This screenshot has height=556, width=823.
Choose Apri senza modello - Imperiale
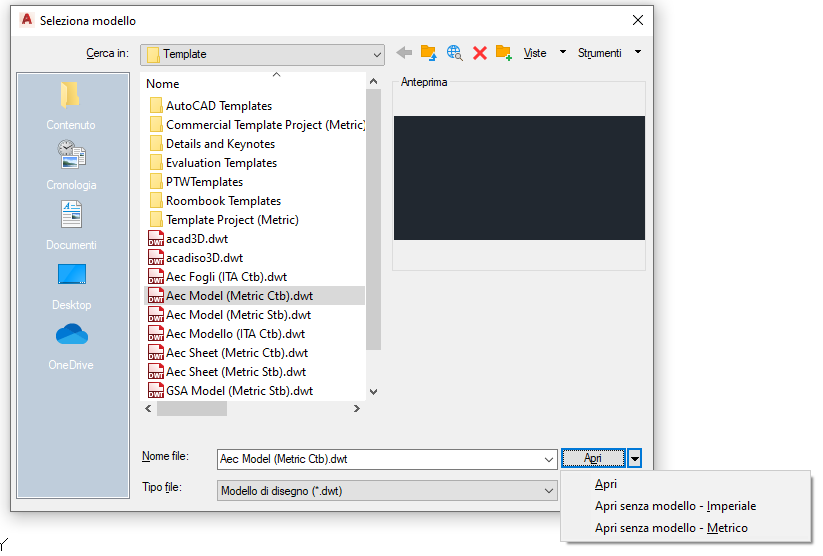coord(685,506)
